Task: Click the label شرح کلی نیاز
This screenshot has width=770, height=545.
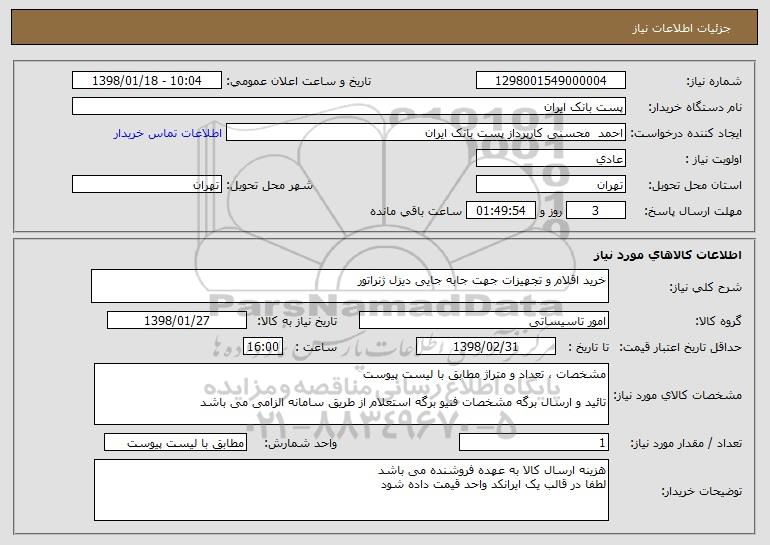Action: pos(706,287)
